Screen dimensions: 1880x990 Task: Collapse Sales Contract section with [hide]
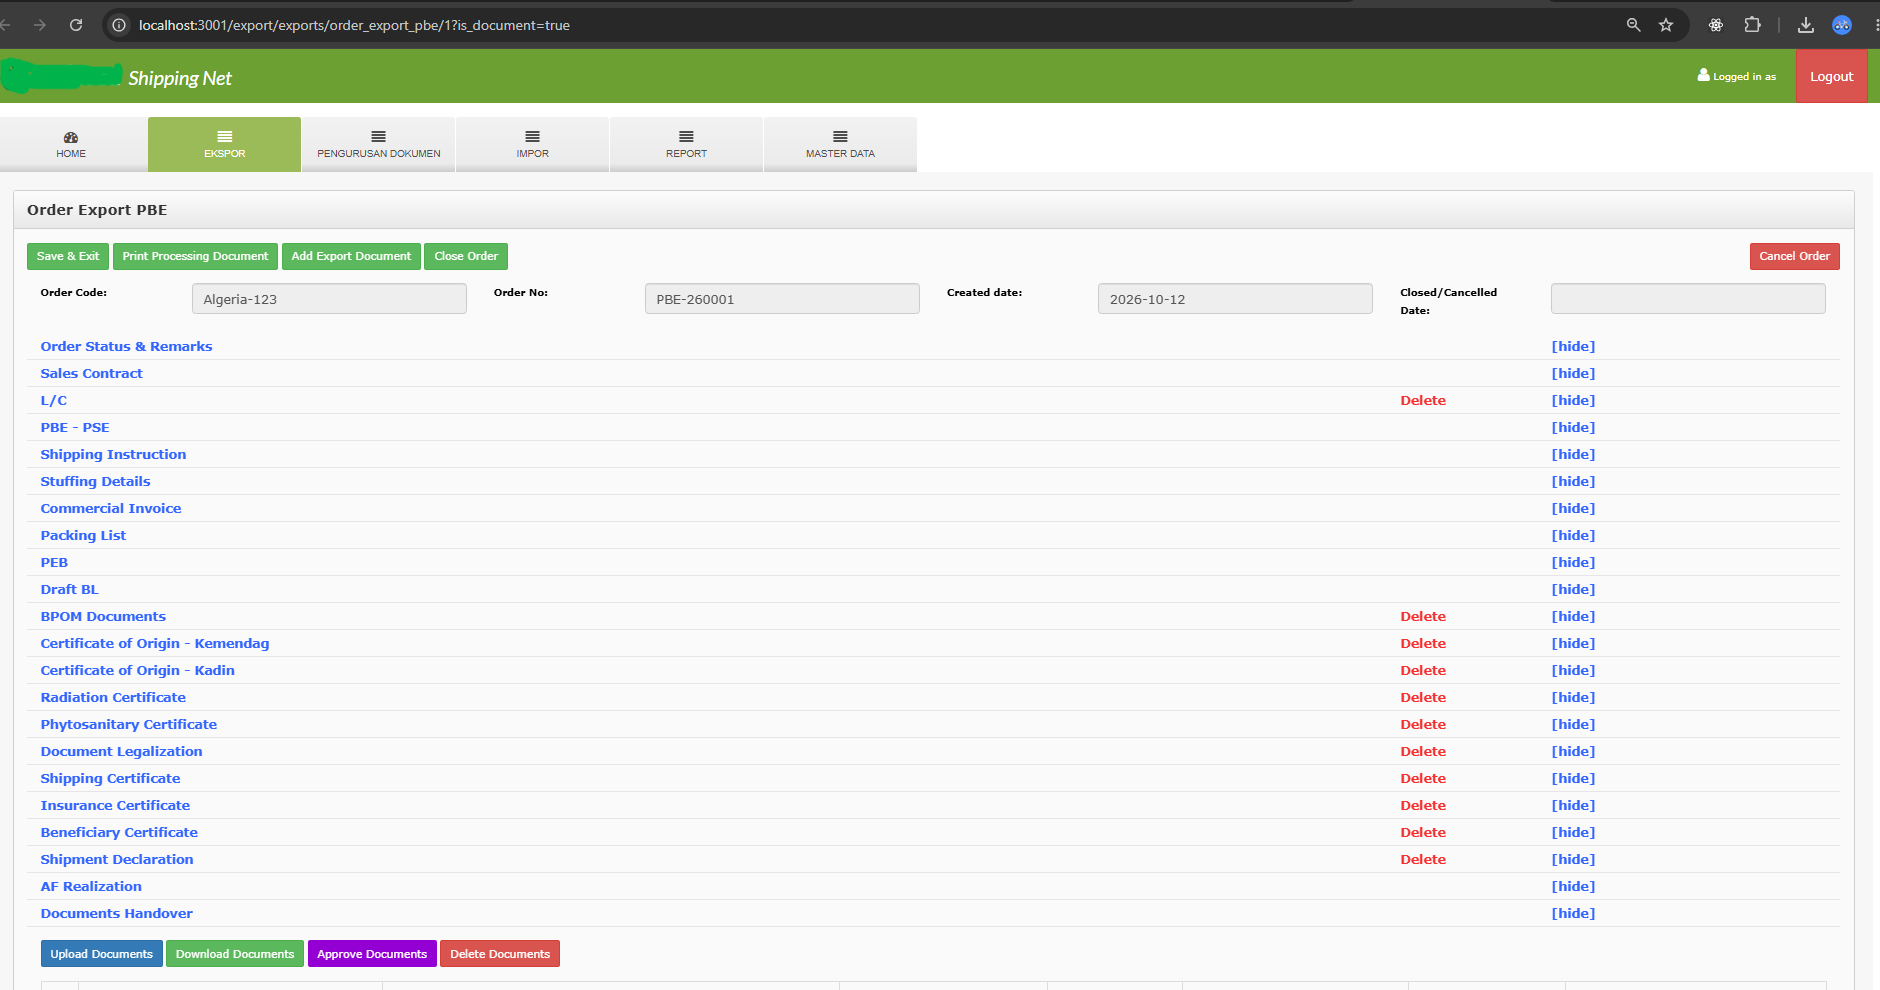click(x=1573, y=373)
